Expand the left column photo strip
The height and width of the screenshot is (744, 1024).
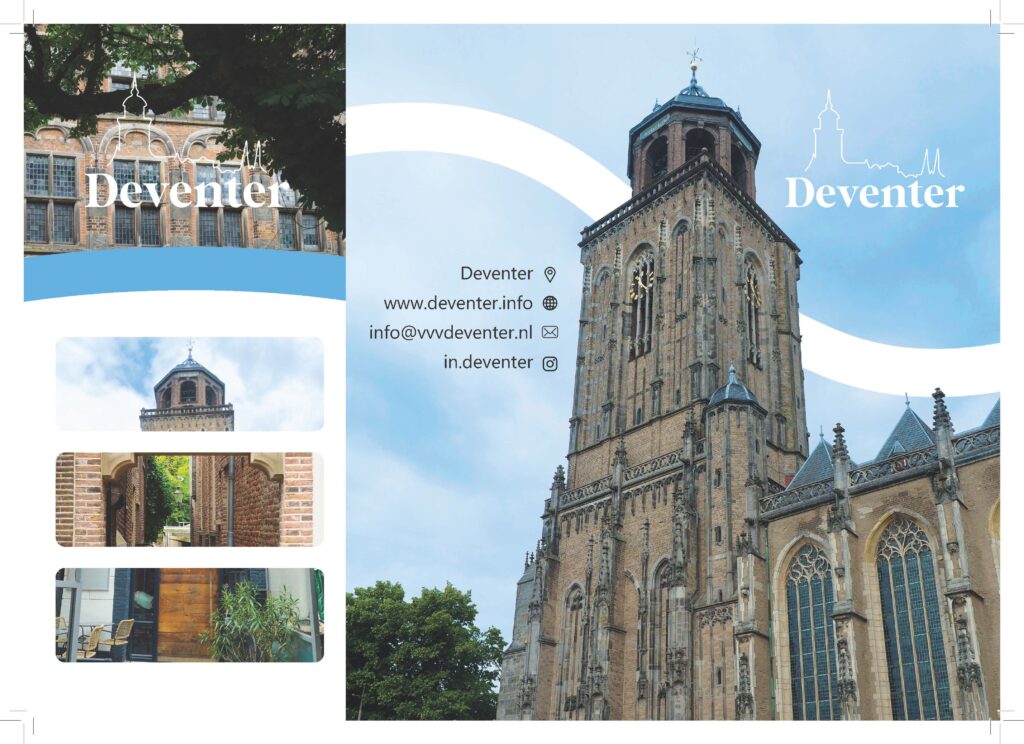(190, 500)
